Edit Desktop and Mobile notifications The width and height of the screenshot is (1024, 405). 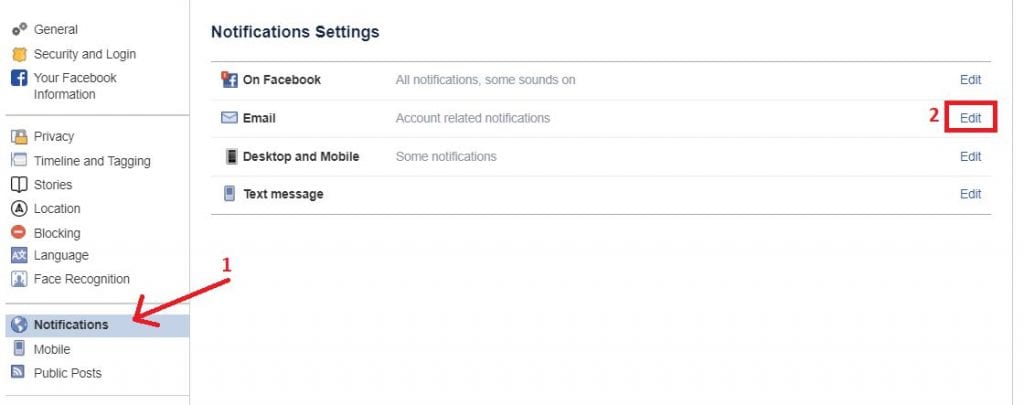(x=970, y=157)
